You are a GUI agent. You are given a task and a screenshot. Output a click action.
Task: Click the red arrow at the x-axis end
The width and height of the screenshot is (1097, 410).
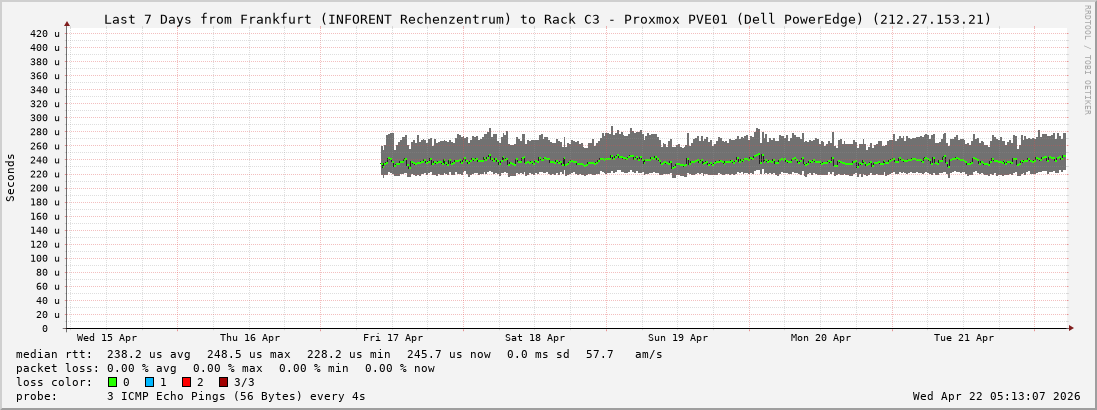[x=1070, y=328]
